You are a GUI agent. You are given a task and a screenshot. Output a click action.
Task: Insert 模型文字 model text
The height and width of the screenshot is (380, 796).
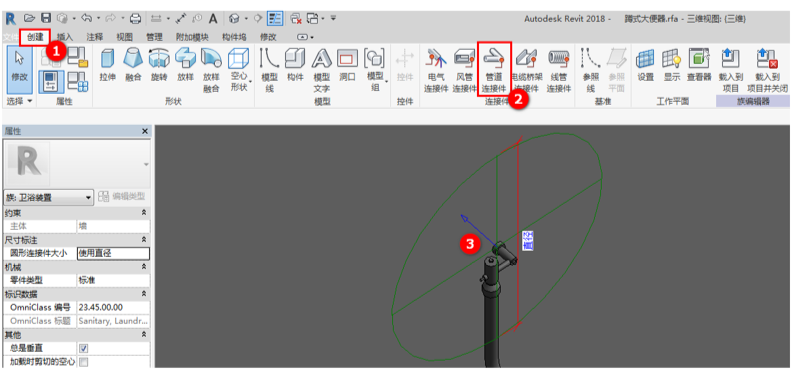(321, 70)
